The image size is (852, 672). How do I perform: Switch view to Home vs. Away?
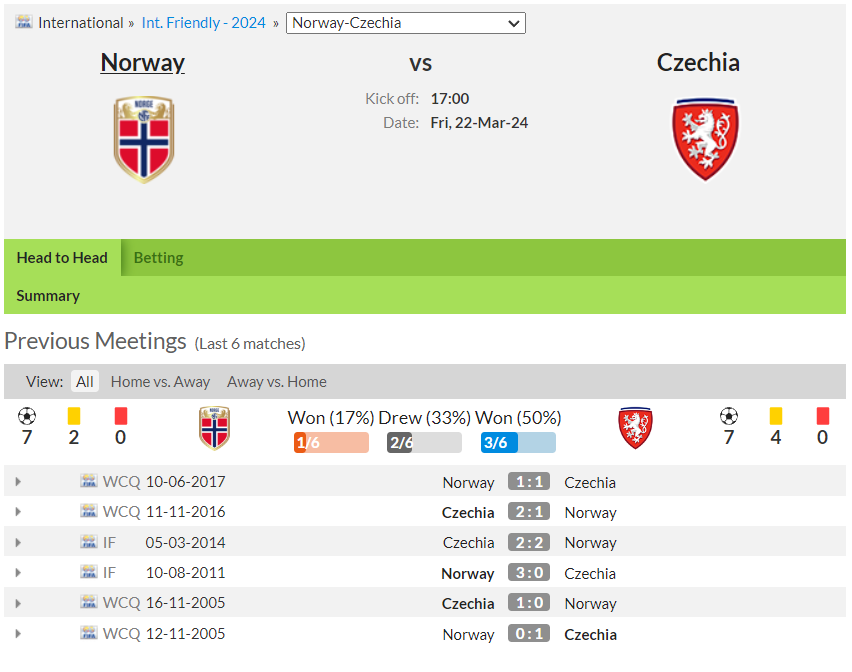(x=160, y=381)
